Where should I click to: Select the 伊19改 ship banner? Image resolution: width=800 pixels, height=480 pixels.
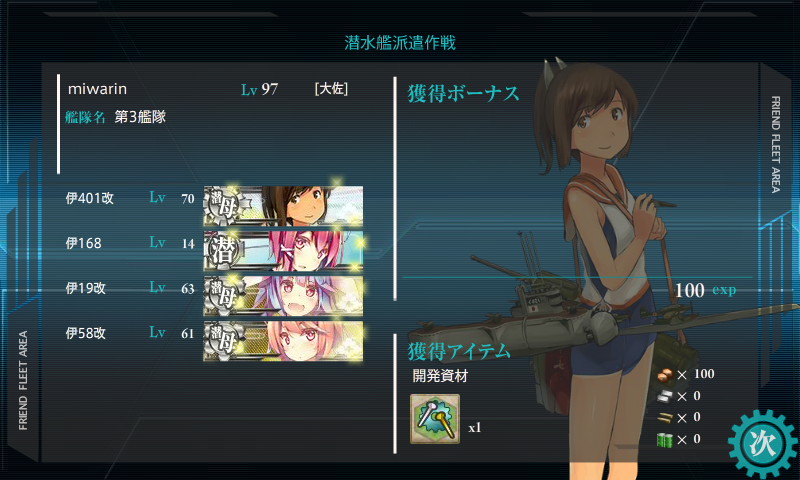283,296
